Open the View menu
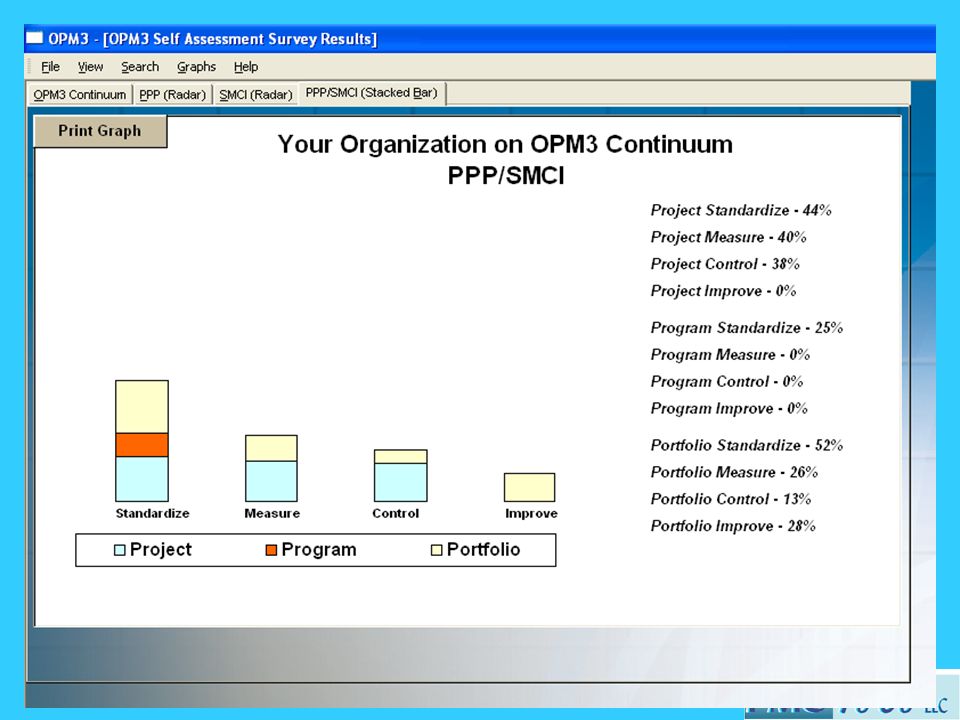960x720 pixels. click(x=90, y=67)
